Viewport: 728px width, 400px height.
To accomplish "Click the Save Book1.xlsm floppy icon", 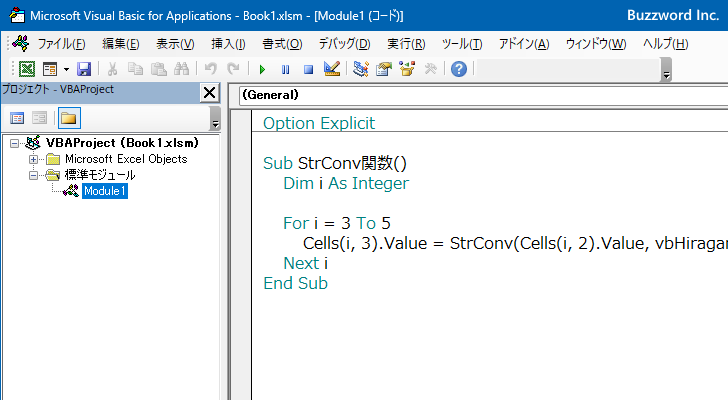I will coord(84,69).
